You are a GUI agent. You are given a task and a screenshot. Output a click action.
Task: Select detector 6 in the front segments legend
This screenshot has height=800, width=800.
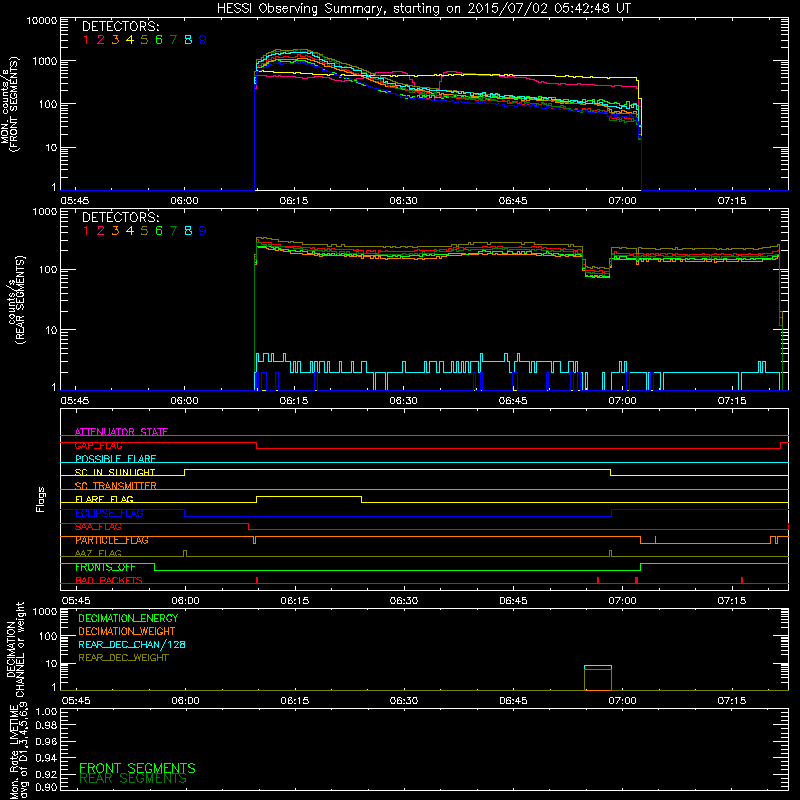coord(159,40)
